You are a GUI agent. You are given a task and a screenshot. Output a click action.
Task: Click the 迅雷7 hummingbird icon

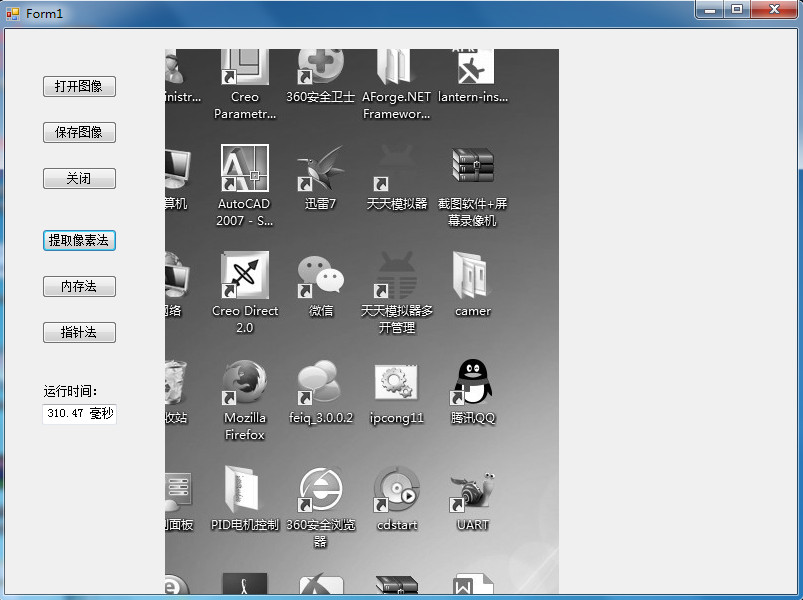[x=320, y=169]
